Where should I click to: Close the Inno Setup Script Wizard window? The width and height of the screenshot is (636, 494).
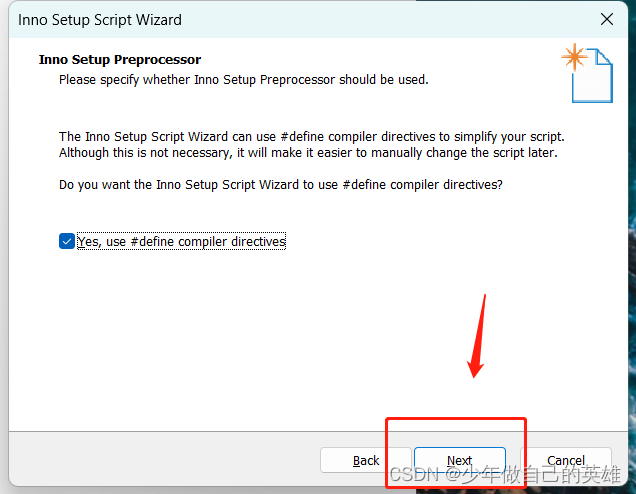tap(607, 19)
